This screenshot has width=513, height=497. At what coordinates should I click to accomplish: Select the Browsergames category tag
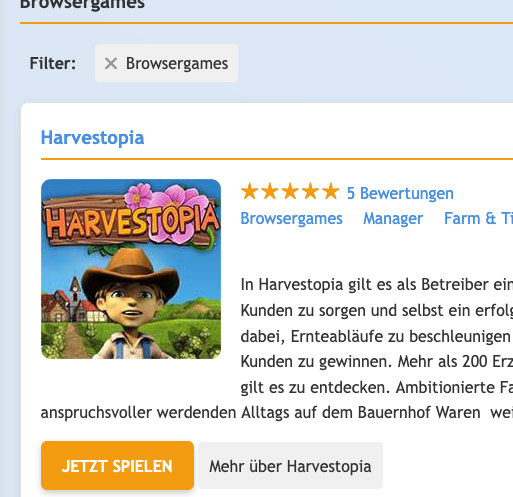click(291, 219)
